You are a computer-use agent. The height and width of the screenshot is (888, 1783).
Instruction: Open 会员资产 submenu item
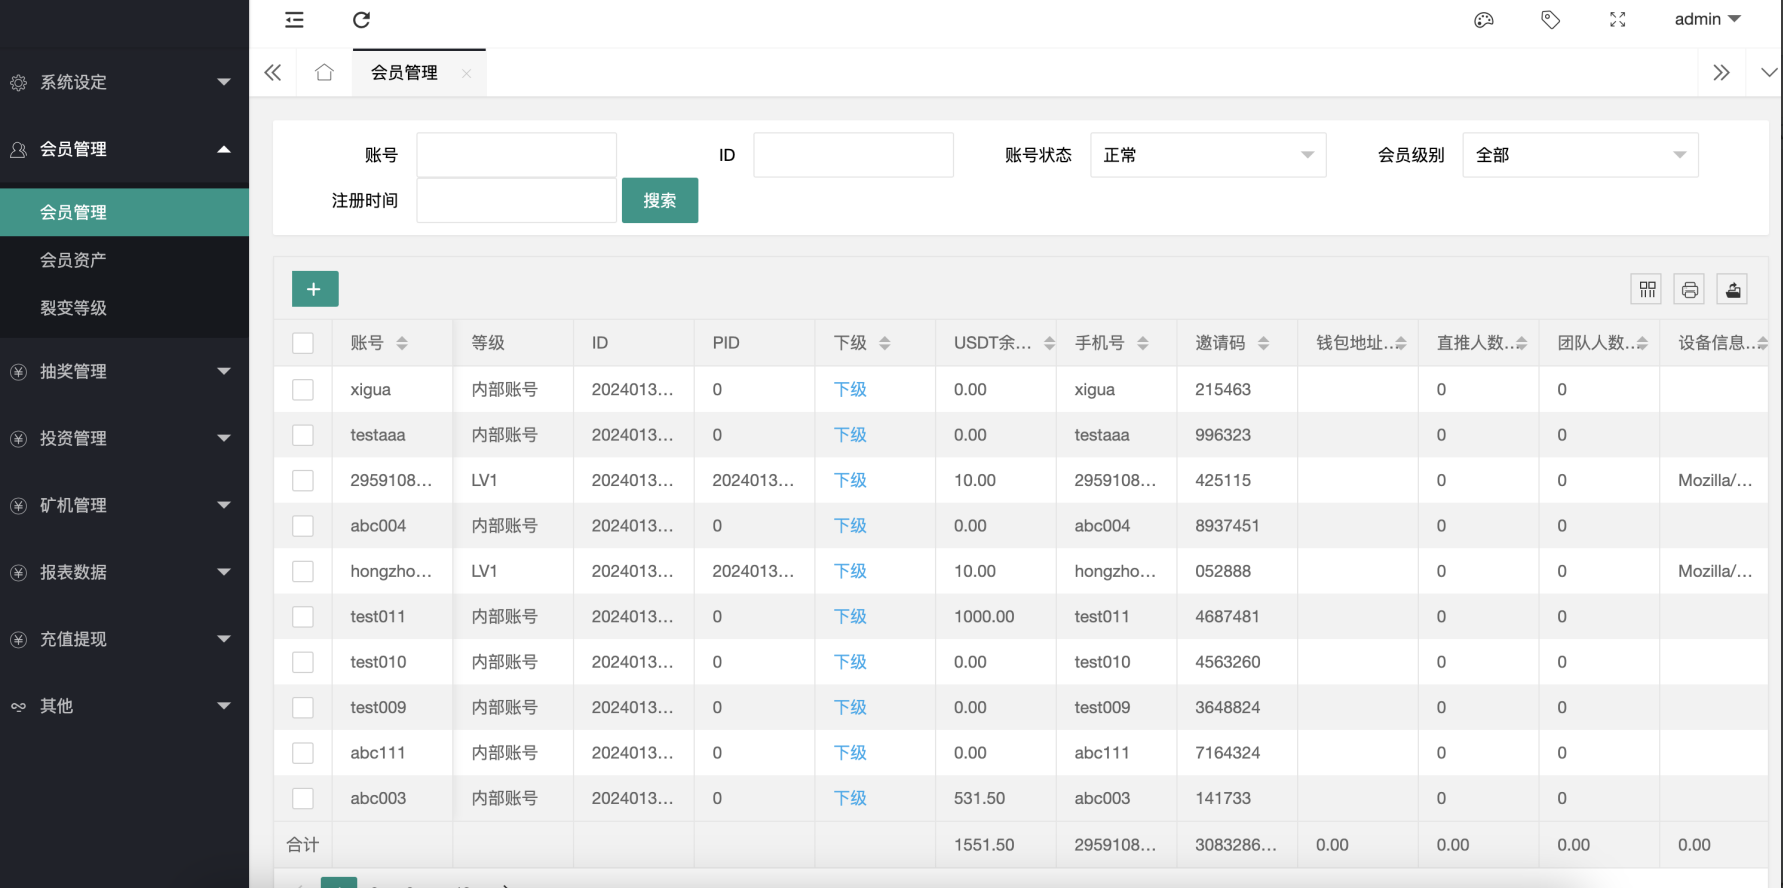click(124, 260)
